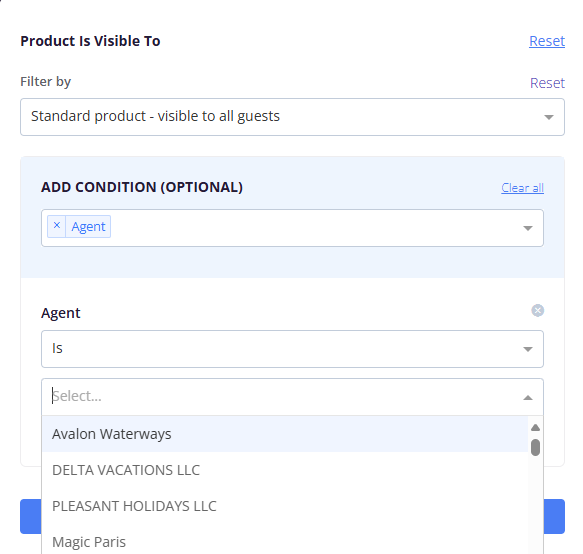Viewport: 583px width, 554px height.
Task: Remove the Agent tag via its x icon
Action: 57,226
